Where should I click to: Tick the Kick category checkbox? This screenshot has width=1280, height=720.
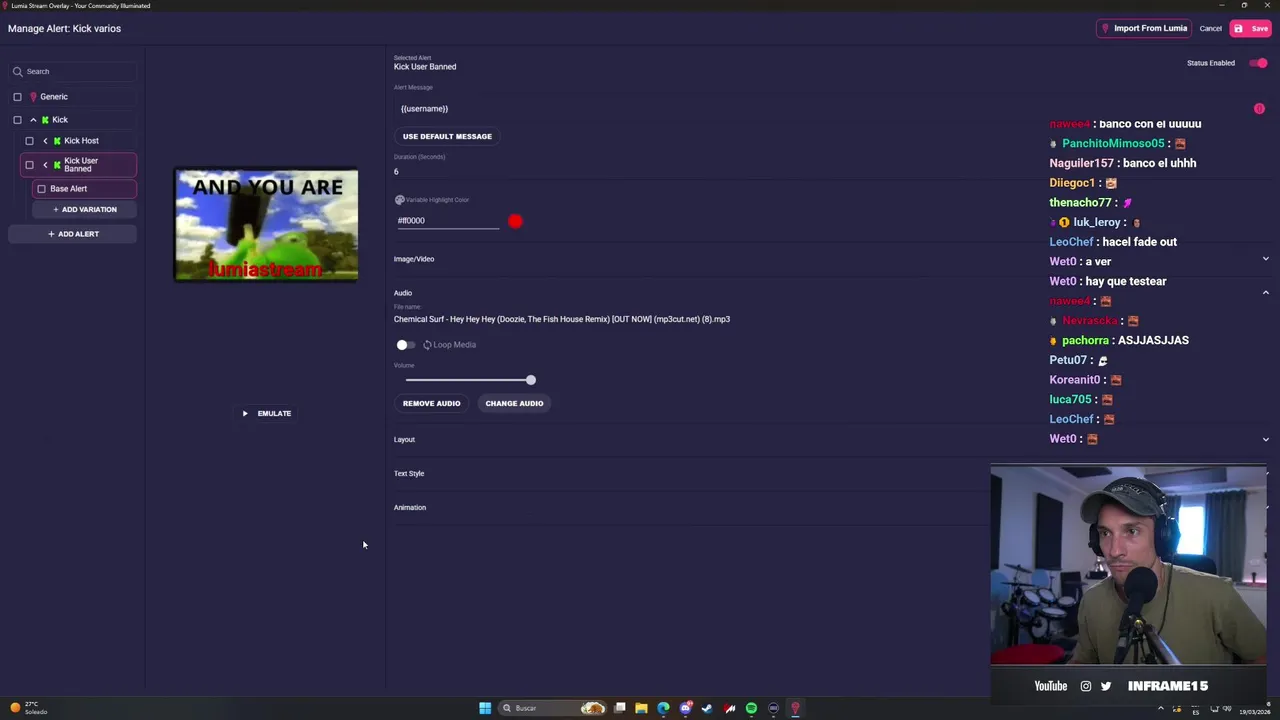[17, 120]
